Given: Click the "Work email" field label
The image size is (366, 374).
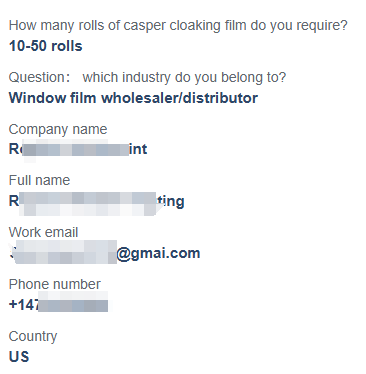Looking at the screenshot, I should 43,232.
